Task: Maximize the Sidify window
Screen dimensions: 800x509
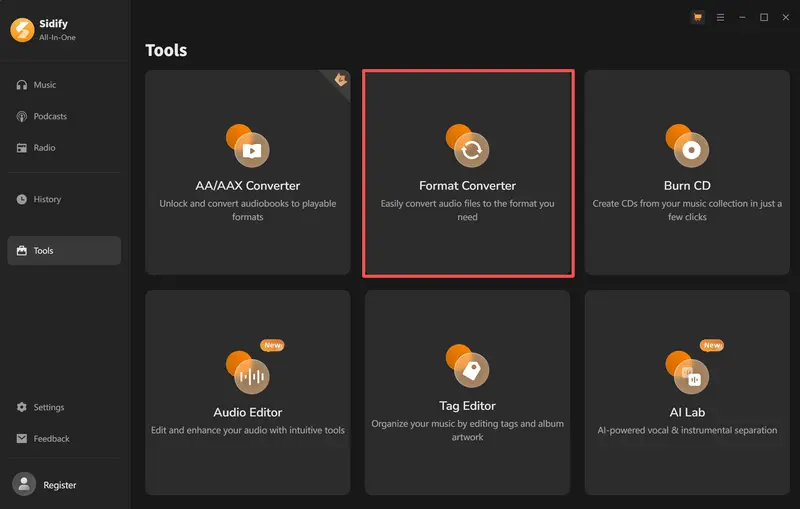Action: 764,17
